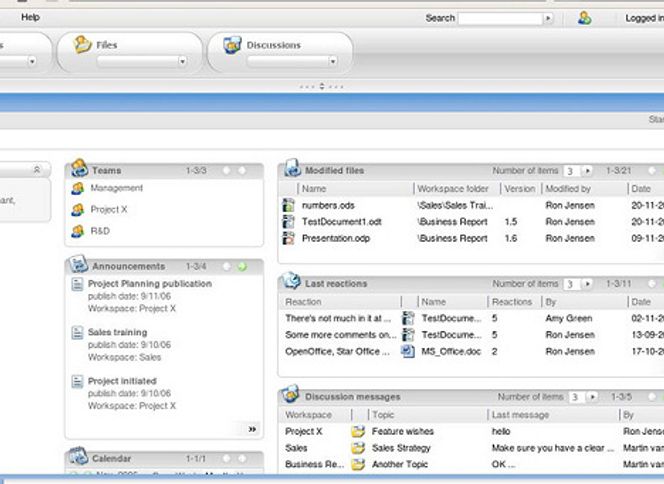Open the leftmost partially visible dropdown arrow
664x484 pixels.
point(32,62)
